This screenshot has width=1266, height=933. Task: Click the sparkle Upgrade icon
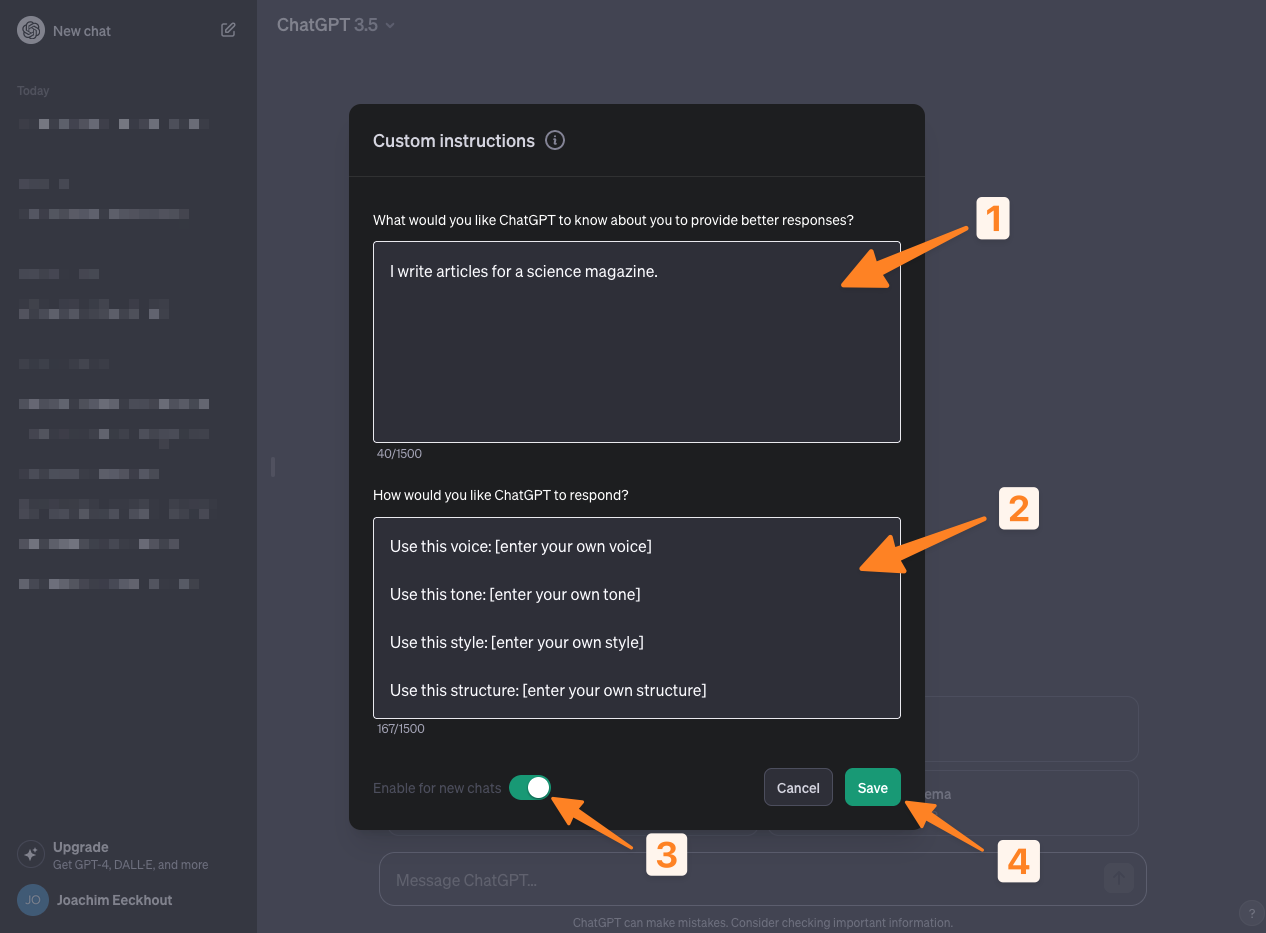[31, 852]
